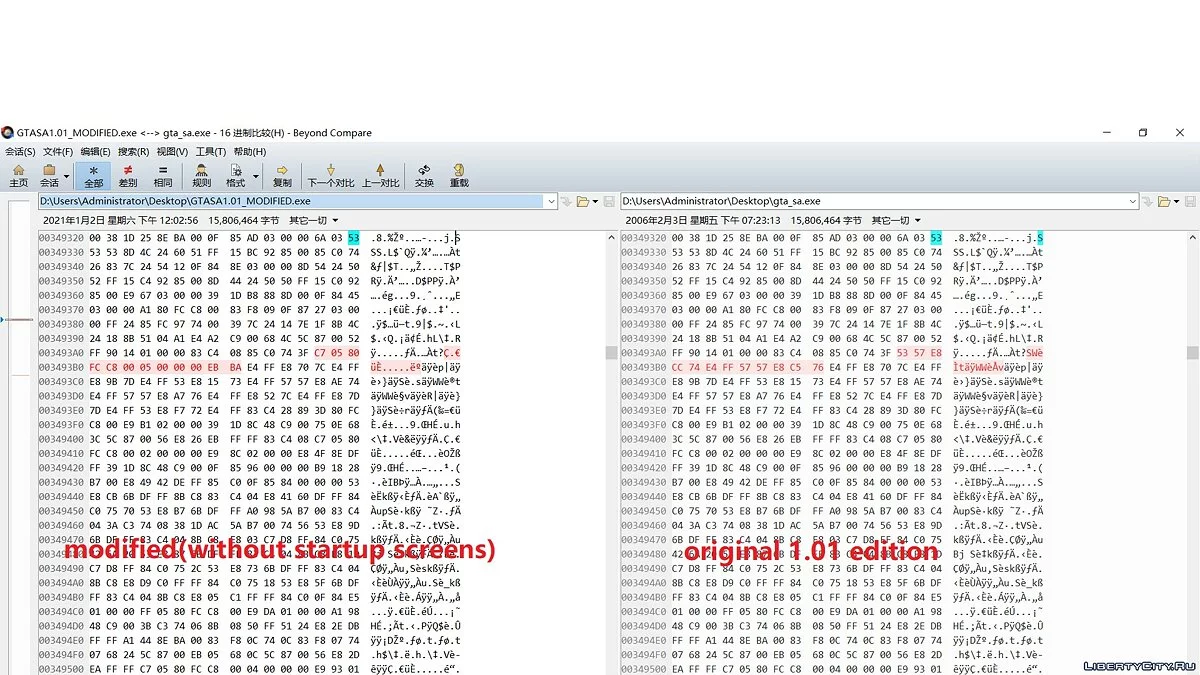Screen dimensions: 1200x675
Task: Click the left pane scroll-up arrow
Action: [x=611, y=238]
